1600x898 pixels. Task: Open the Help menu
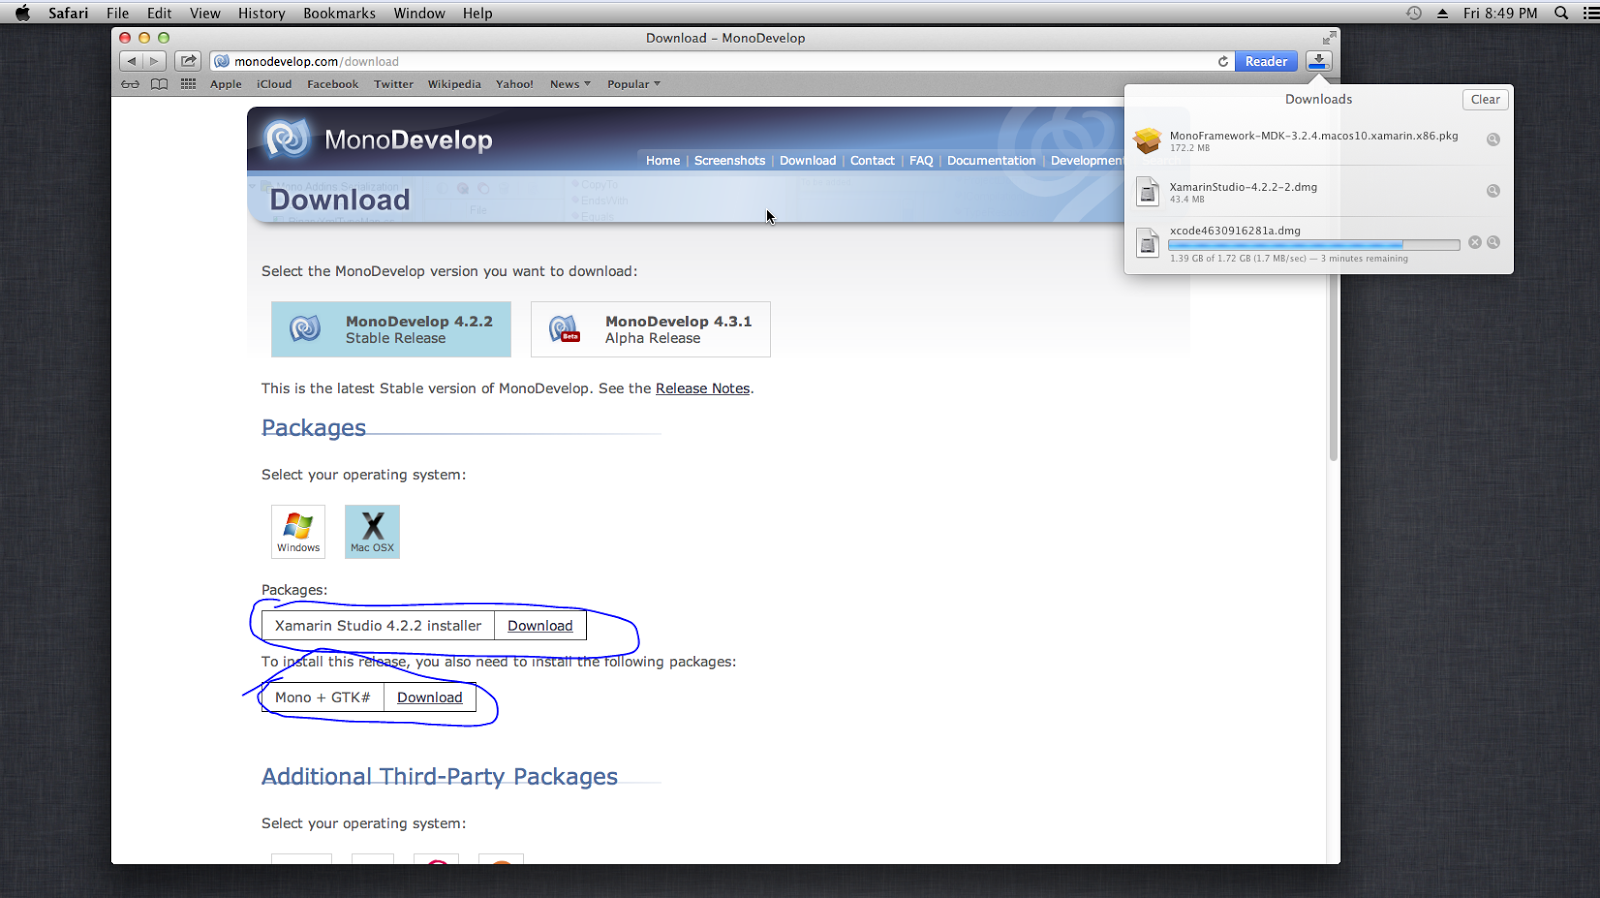pyautogui.click(x=477, y=13)
